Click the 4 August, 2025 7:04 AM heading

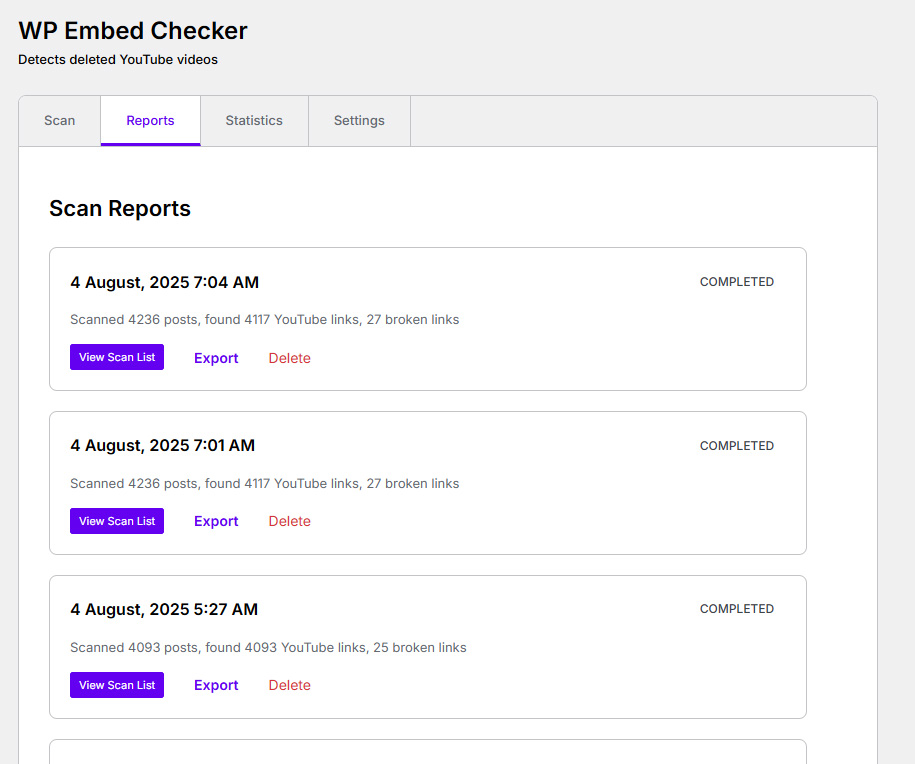(x=165, y=282)
